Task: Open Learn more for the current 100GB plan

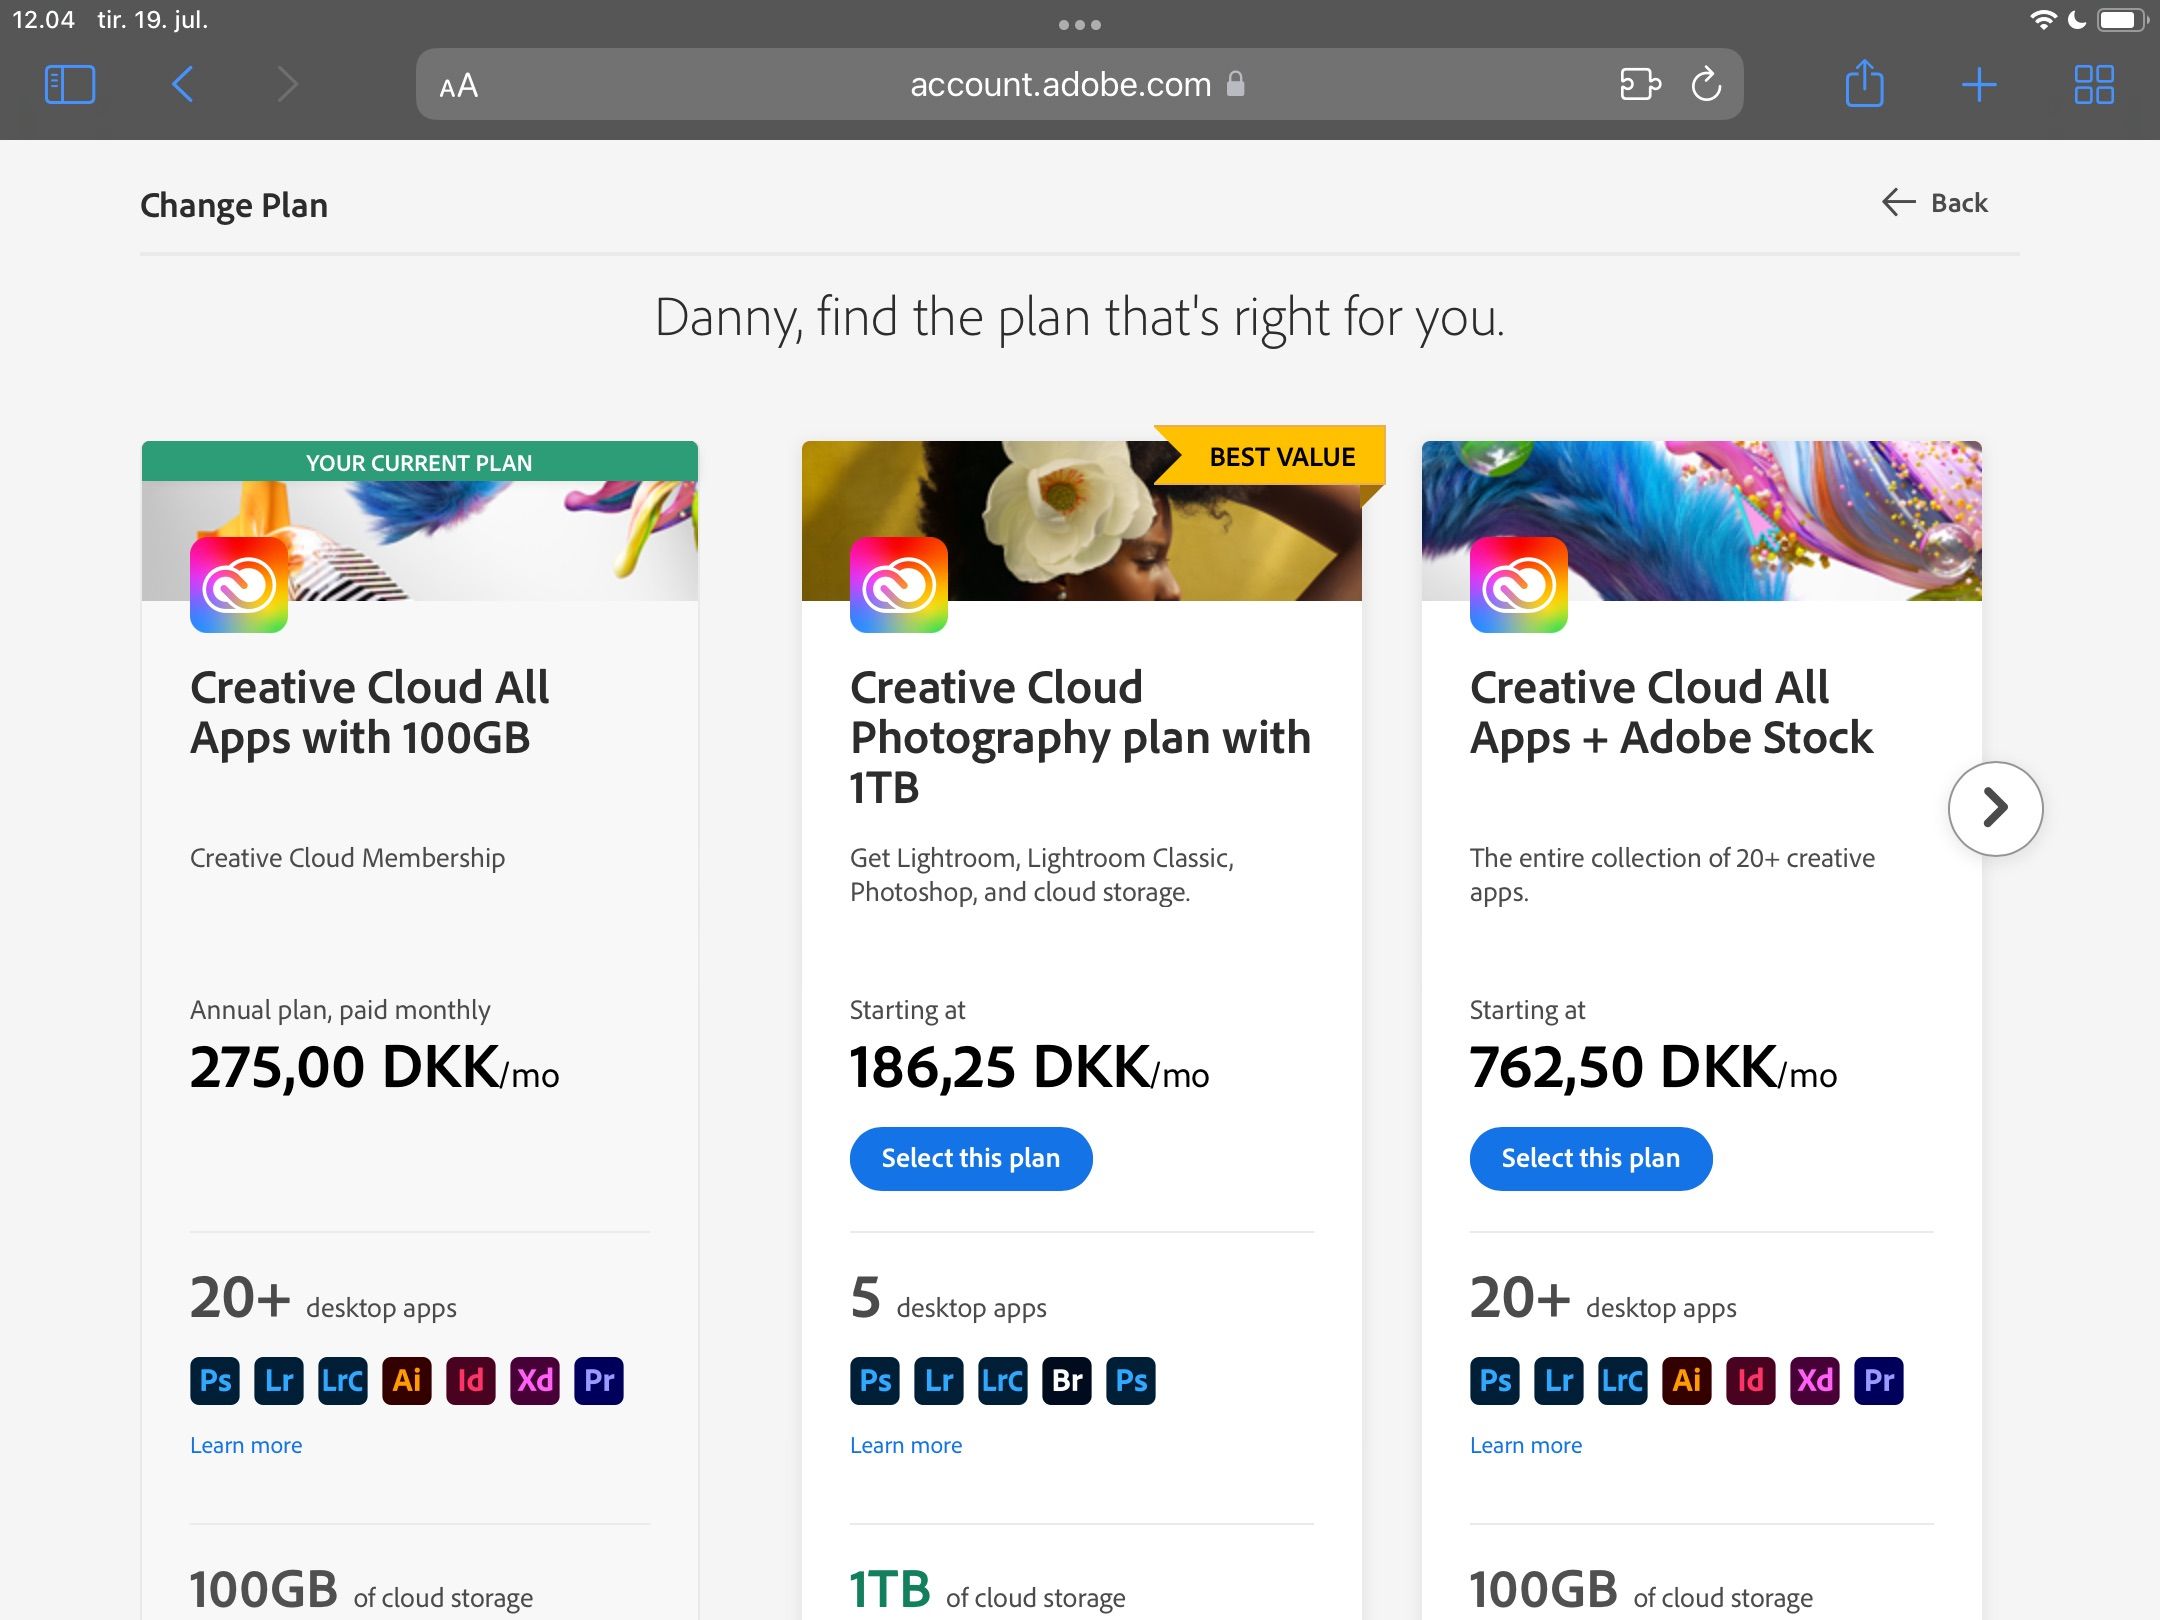Action: point(246,1445)
